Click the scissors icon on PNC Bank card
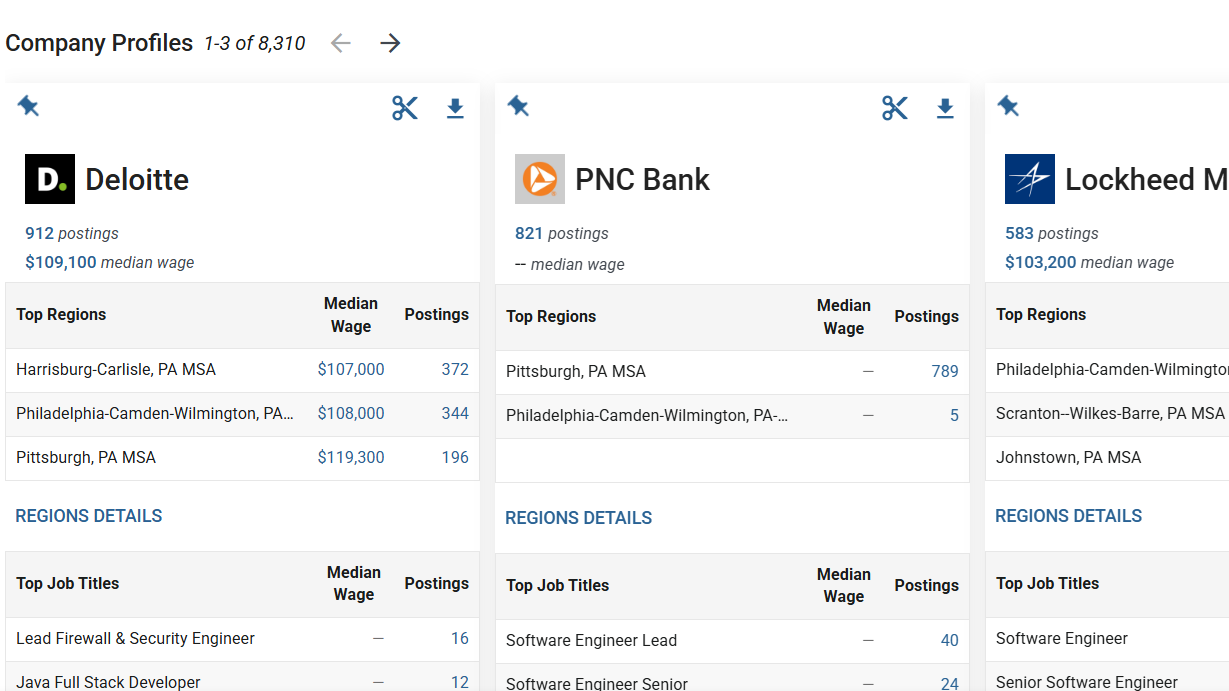1229x691 pixels. coord(895,108)
